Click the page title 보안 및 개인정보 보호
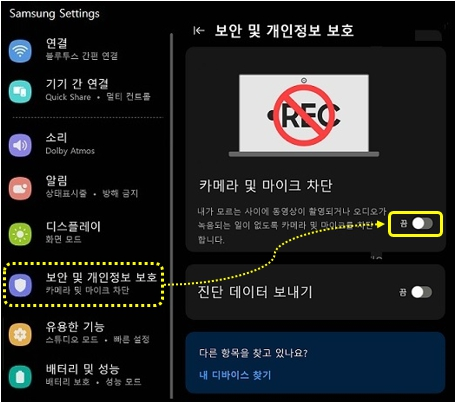Image resolution: width=456 pixels, height=402 pixels. [x=284, y=31]
